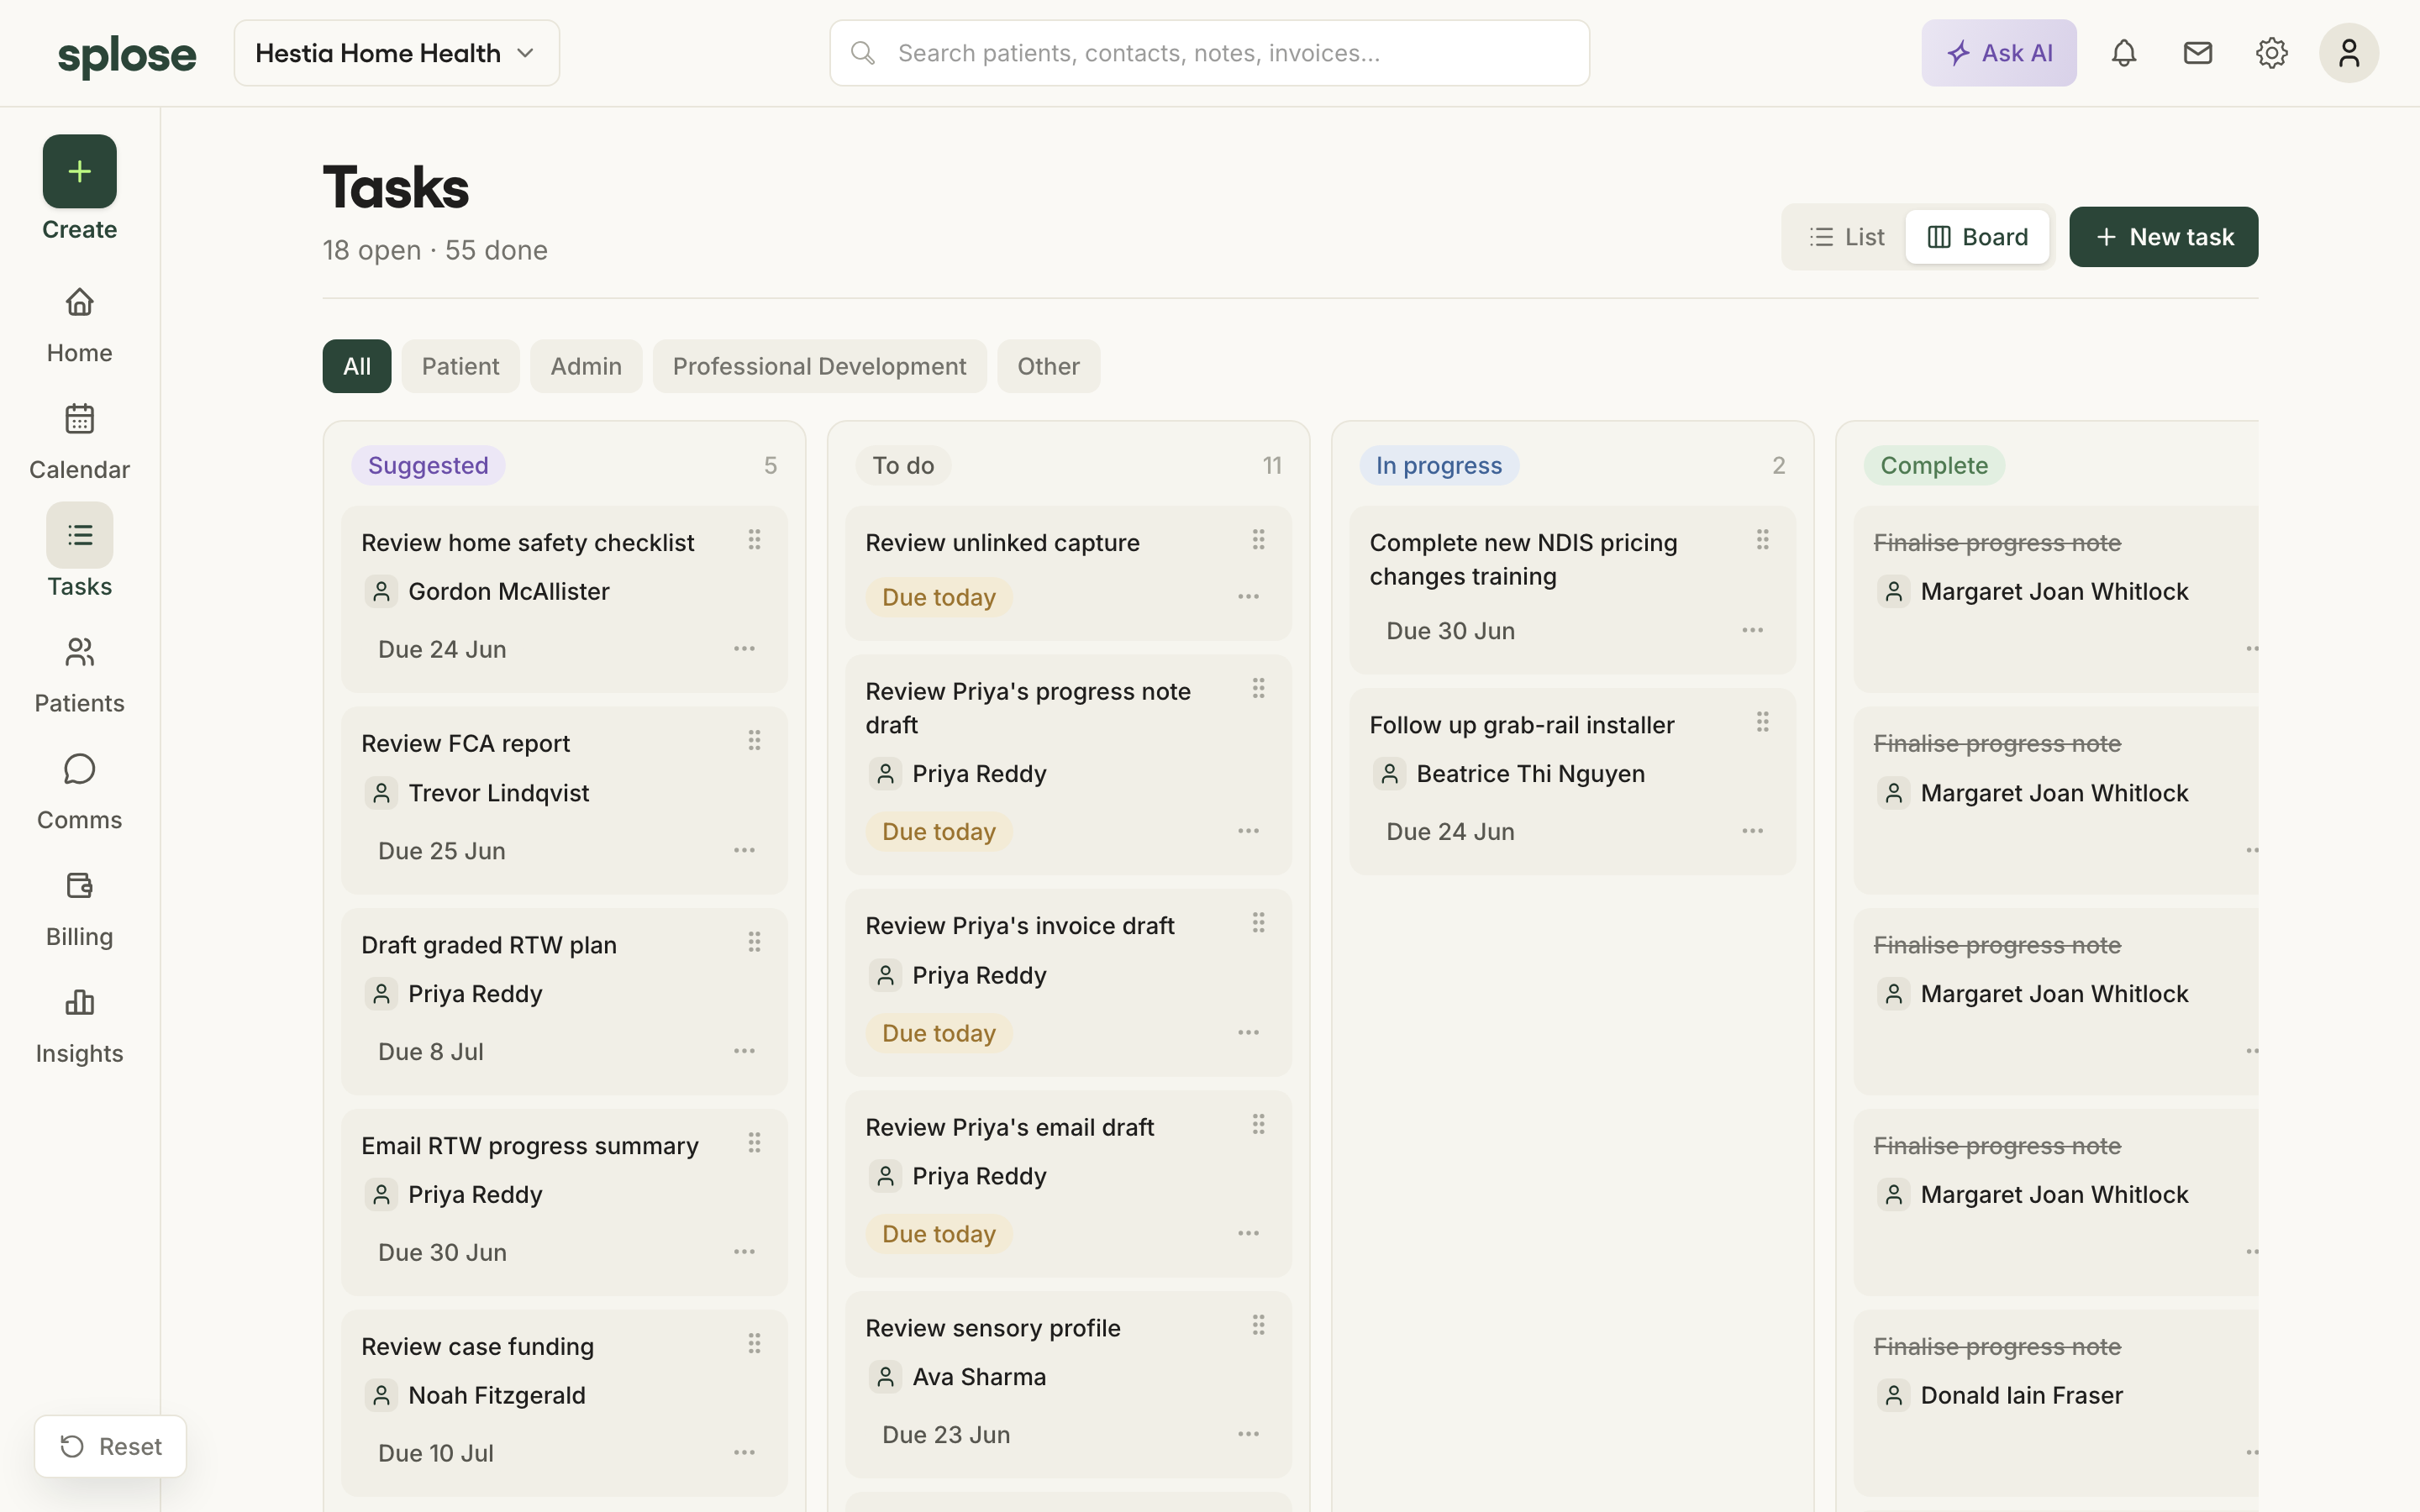This screenshot has height=1512, width=2420.
Task: Open more options on Complete new NDIS pricing training
Action: tap(1753, 630)
